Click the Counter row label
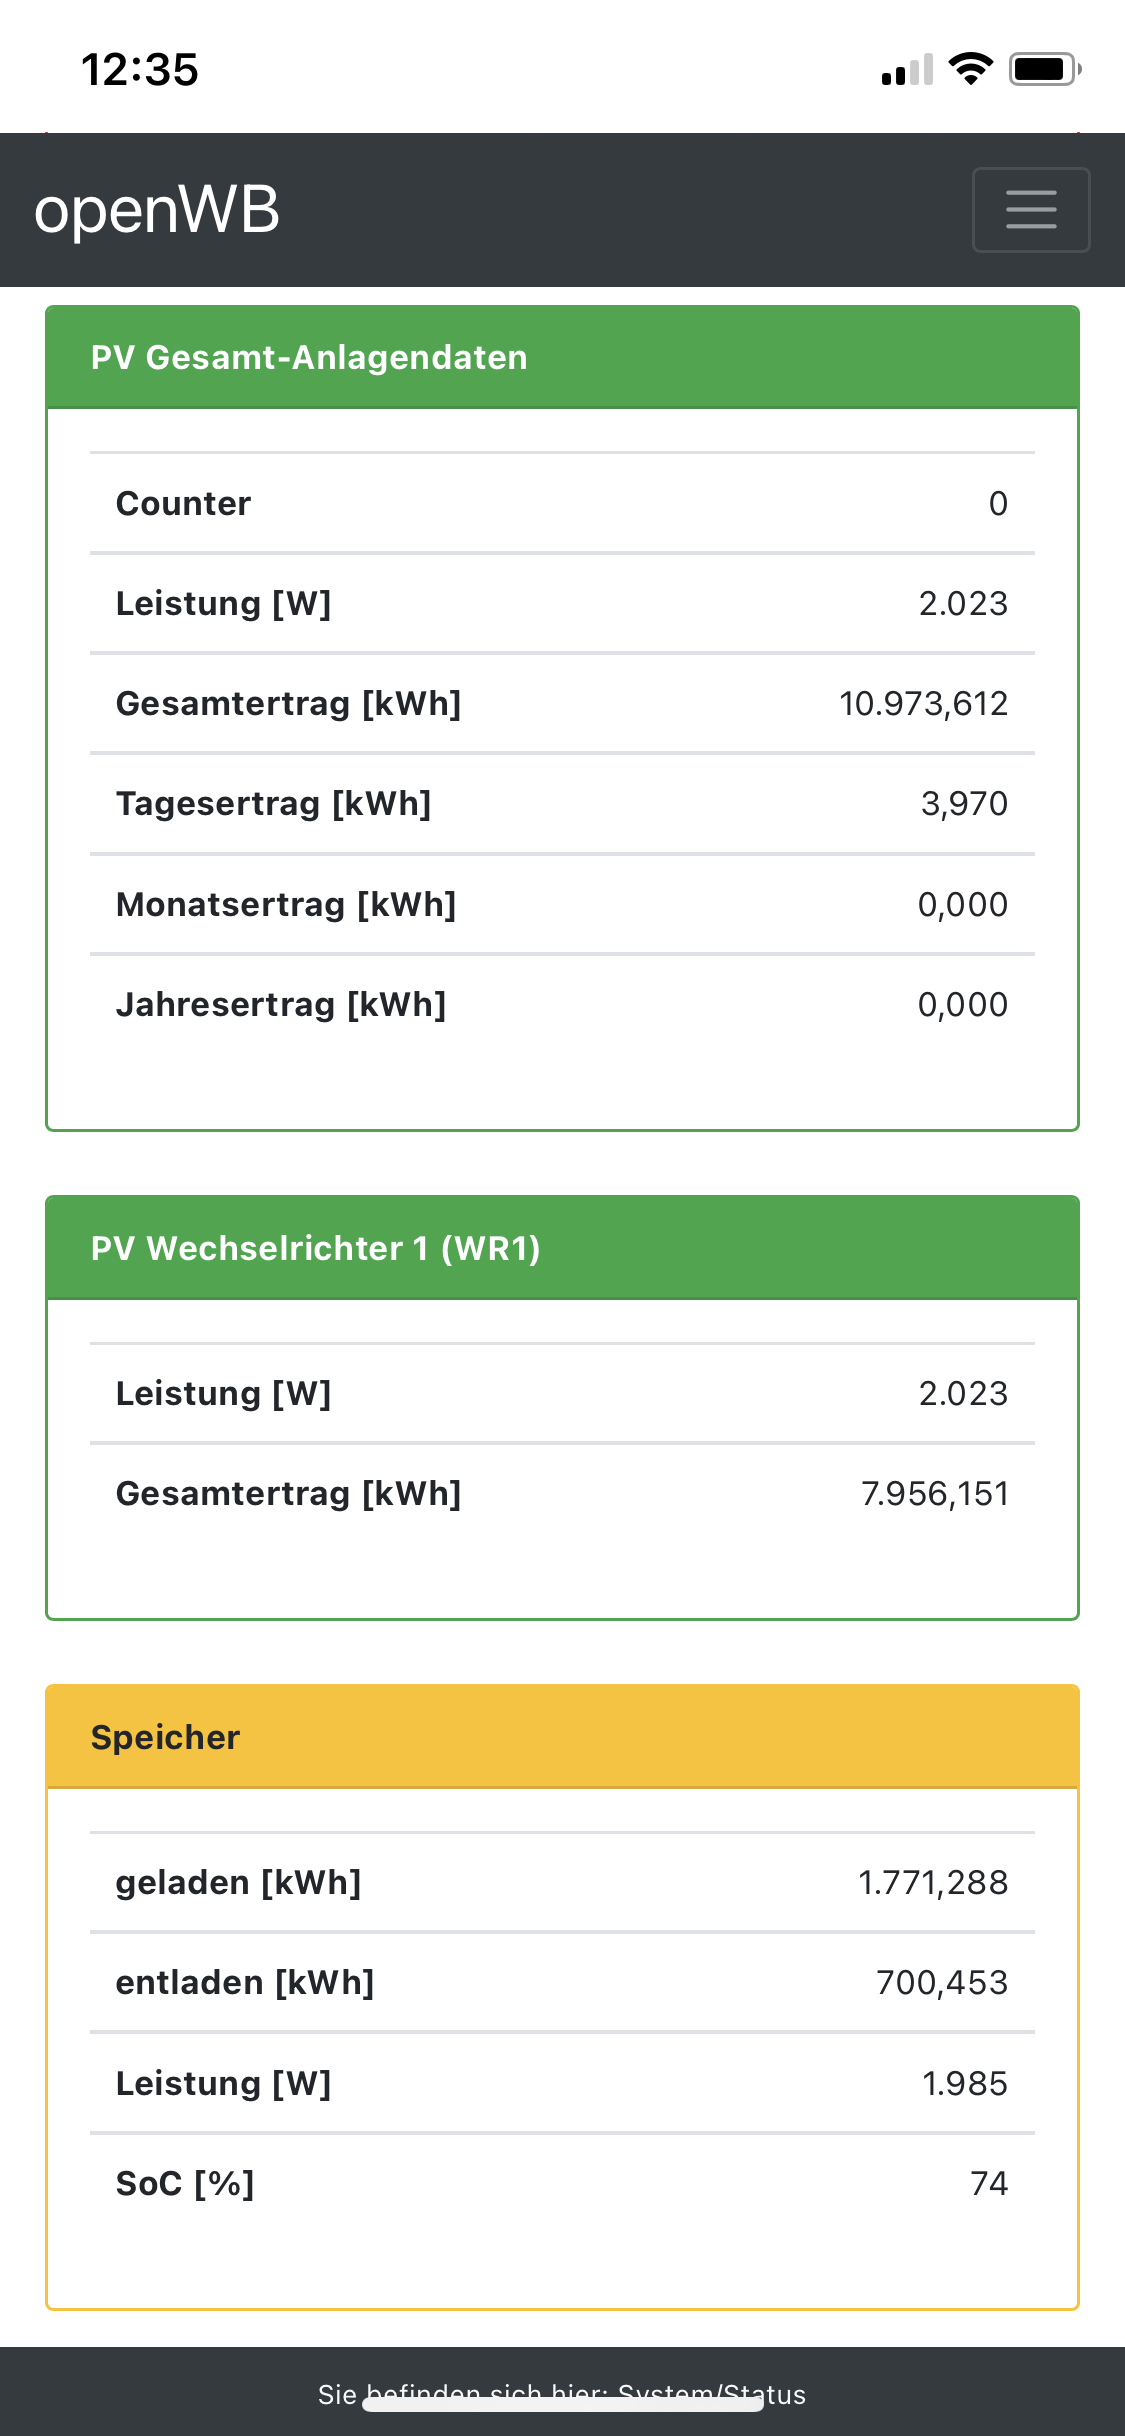Image resolution: width=1125 pixels, height=2436 pixels. 183,503
